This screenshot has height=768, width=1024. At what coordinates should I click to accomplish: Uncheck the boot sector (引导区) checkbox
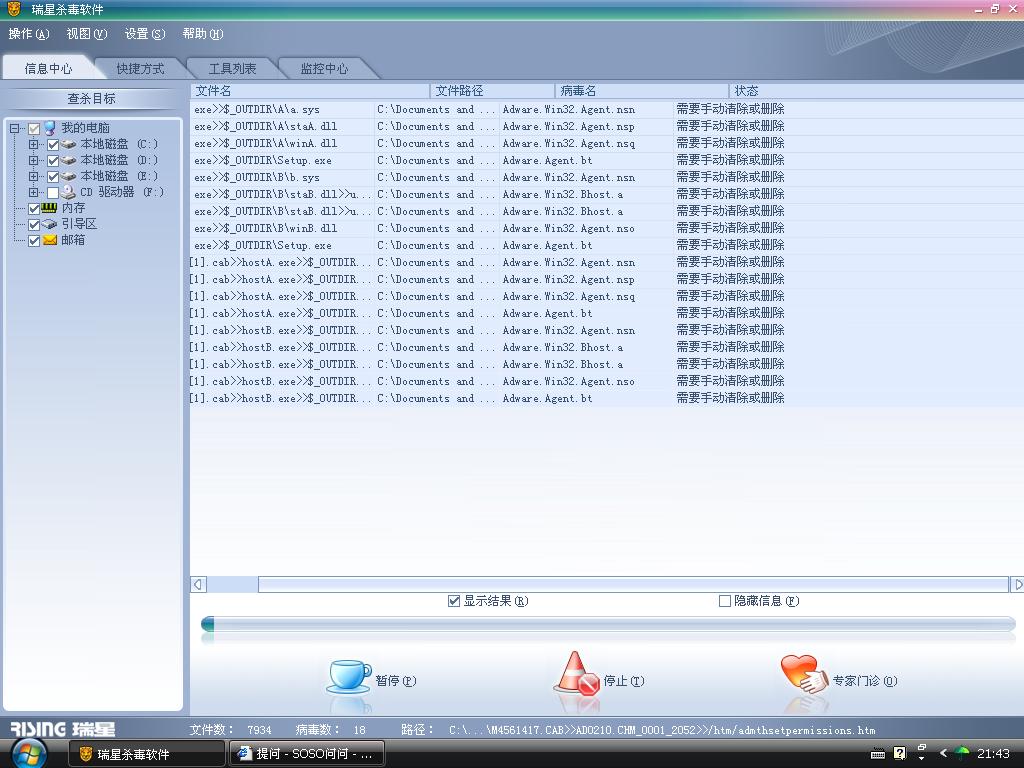[34, 225]
